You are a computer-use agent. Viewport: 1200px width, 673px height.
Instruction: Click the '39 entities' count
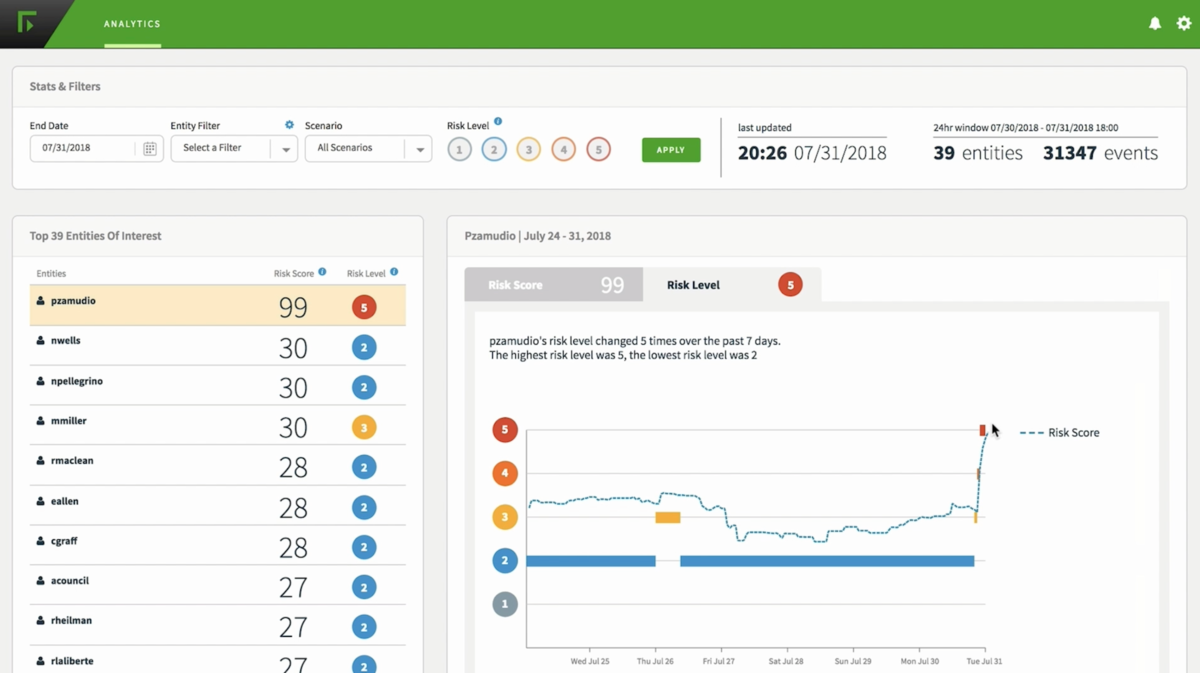click(x=978, y=153)
